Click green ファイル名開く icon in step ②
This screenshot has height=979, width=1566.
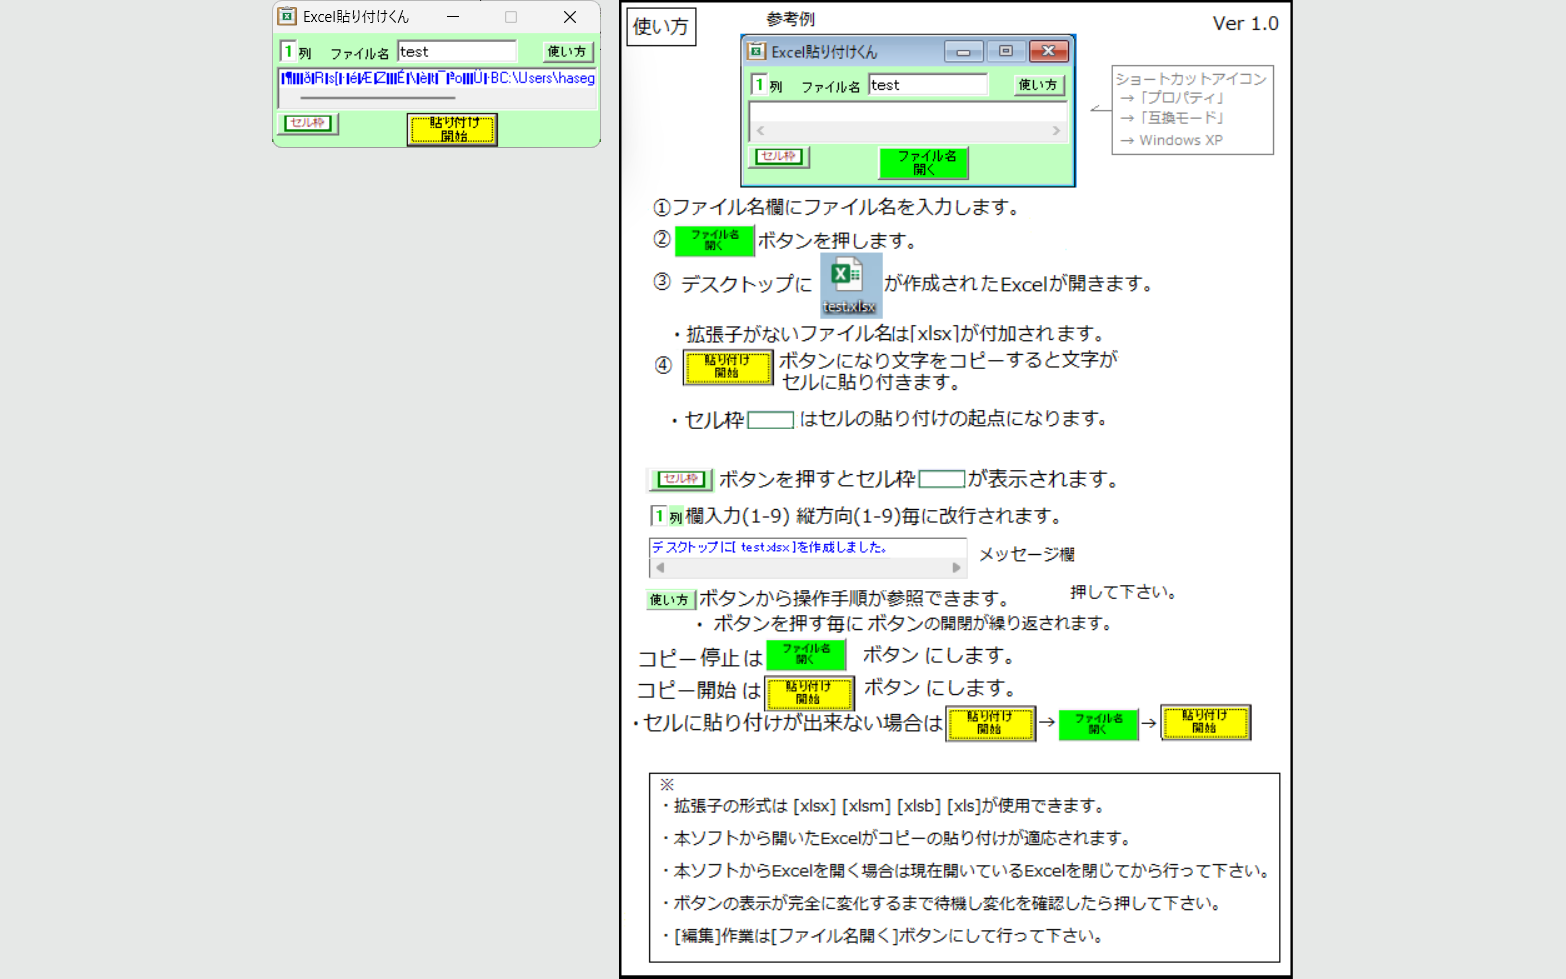pyautogui.click(x=714, y=240)
